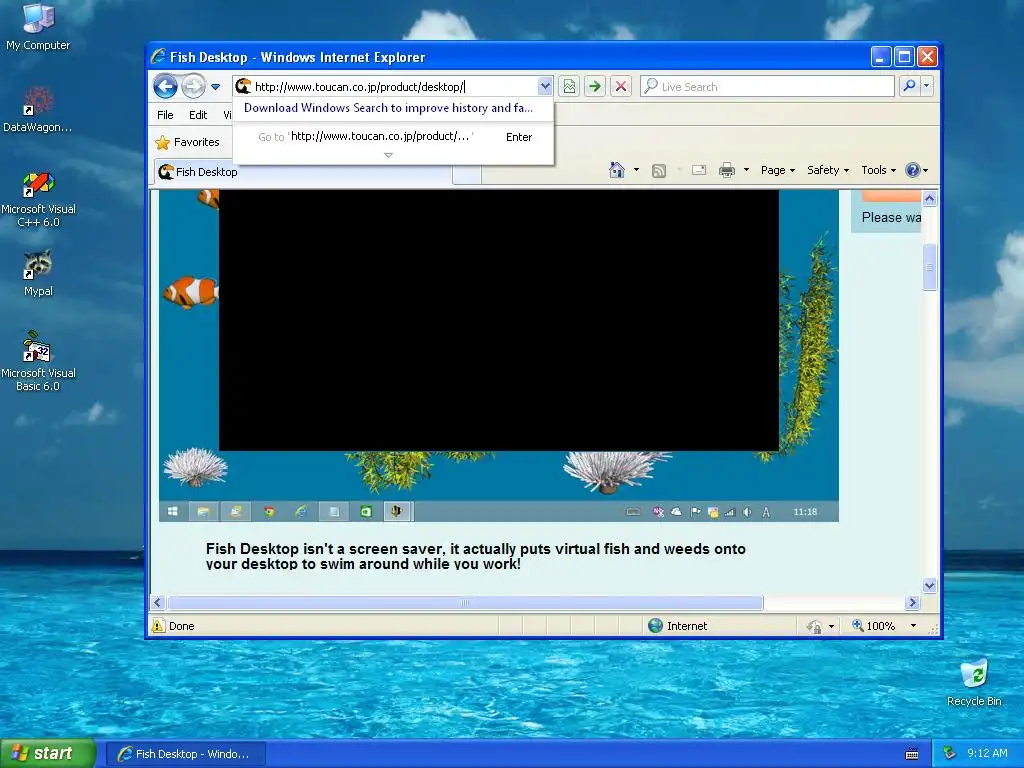Click the vertical scrollbar thumb
The height and width of the screenshot is (768, 1024).
pyautogui.click(x=929, y=267)
